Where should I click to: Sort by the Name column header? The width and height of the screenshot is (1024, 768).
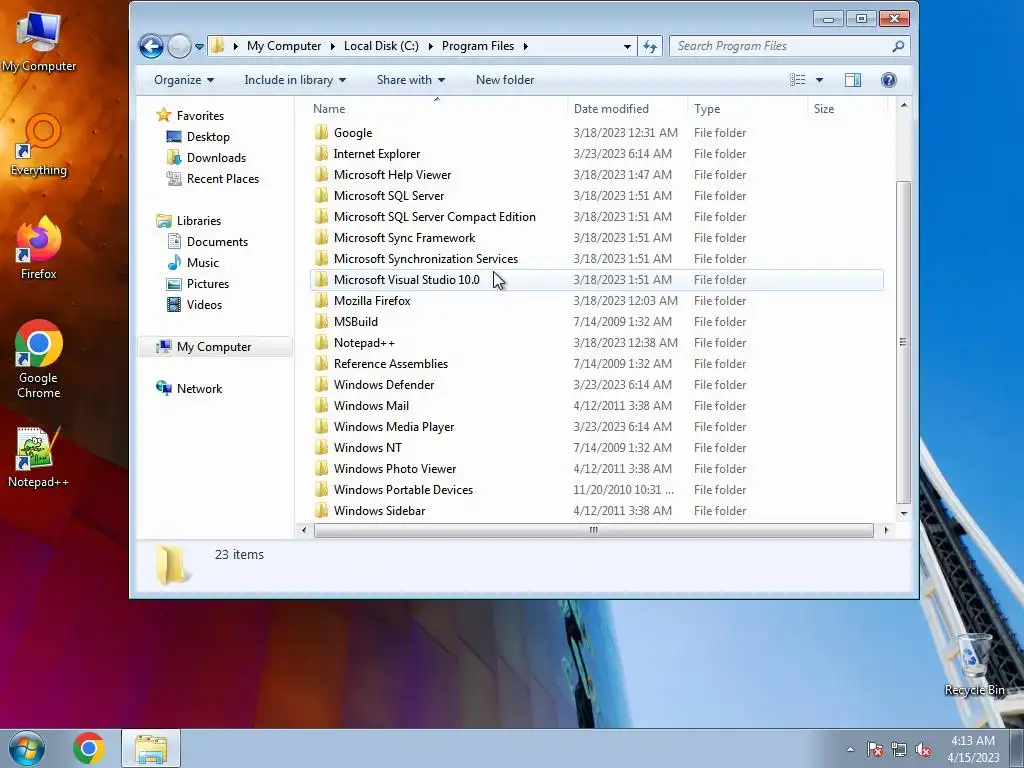(x=438, y=108)
